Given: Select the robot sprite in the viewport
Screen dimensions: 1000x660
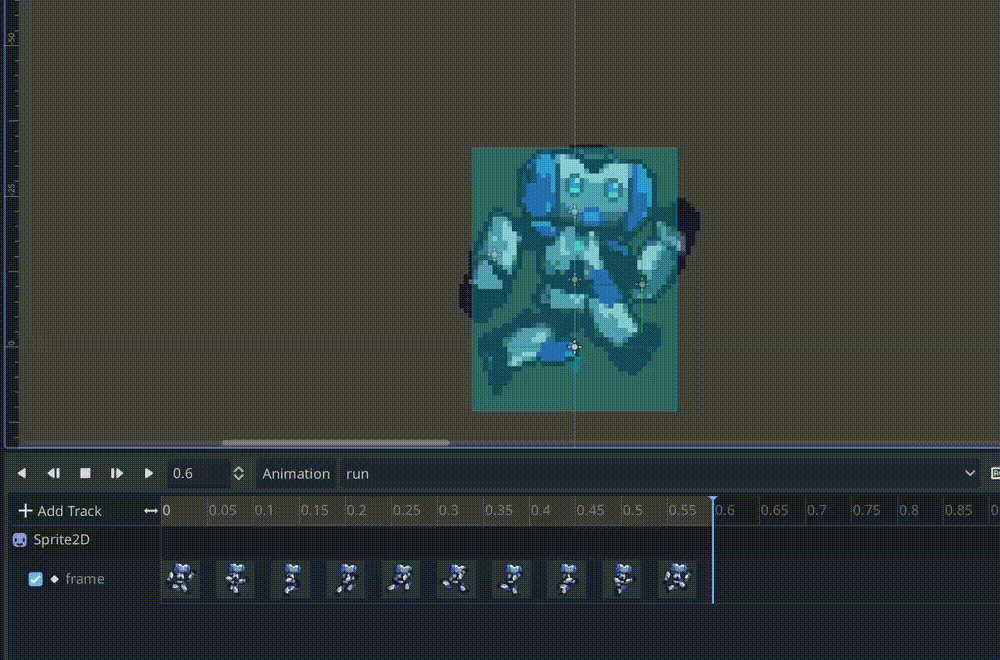Looking at the screenshot, I should pos(575,279).
